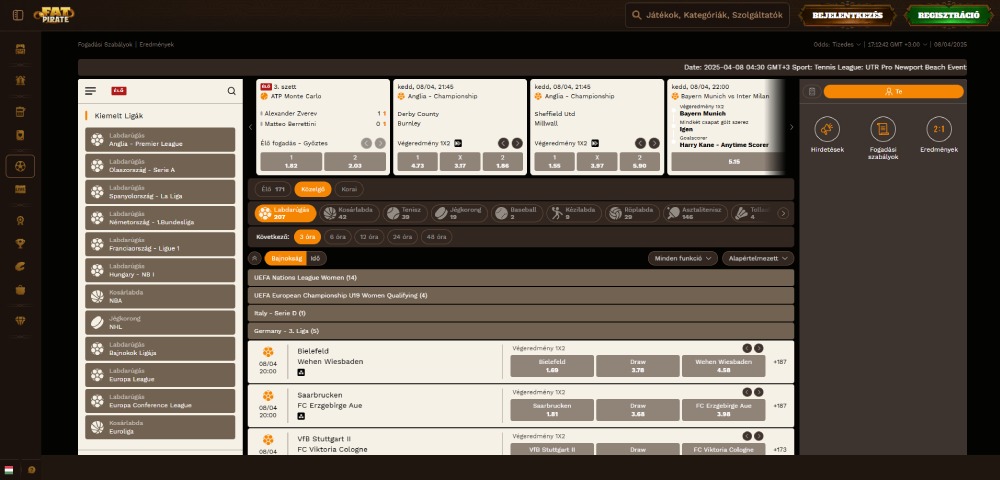
Task: Click the trophy icon in left sidebar
Action: tap(20, 242)
